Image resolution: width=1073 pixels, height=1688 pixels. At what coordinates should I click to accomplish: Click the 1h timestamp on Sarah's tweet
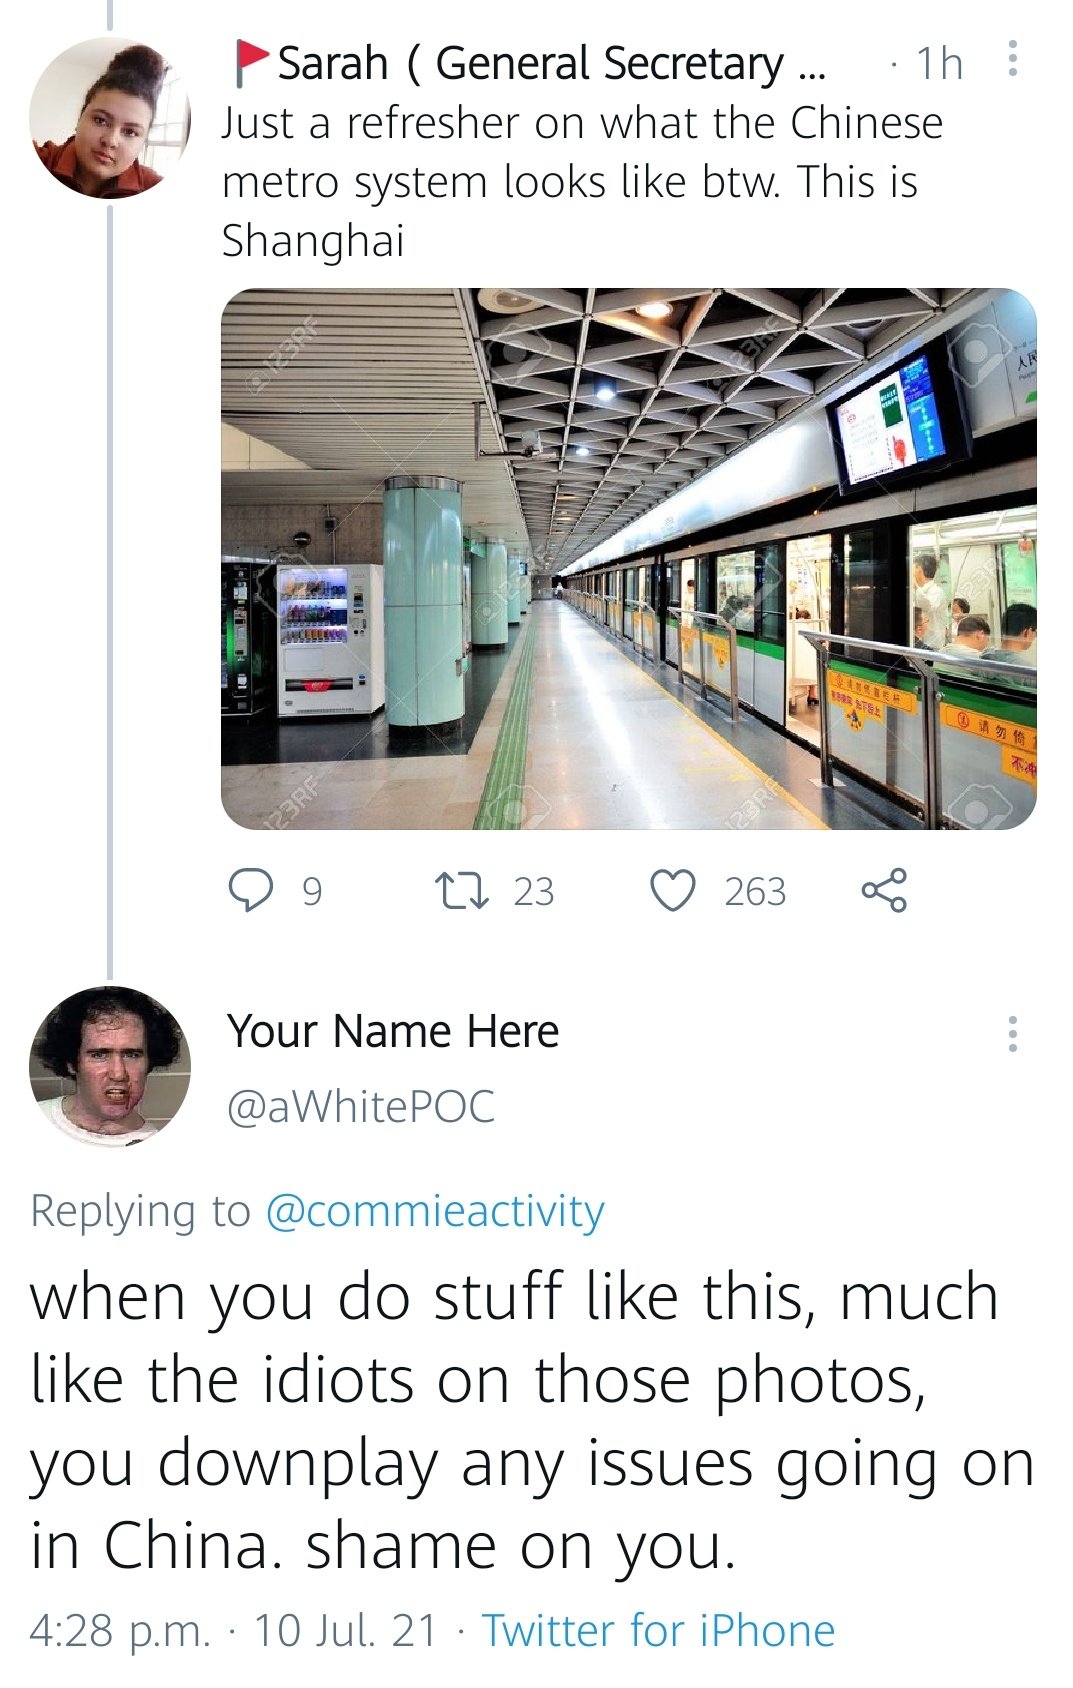[939, 64]
